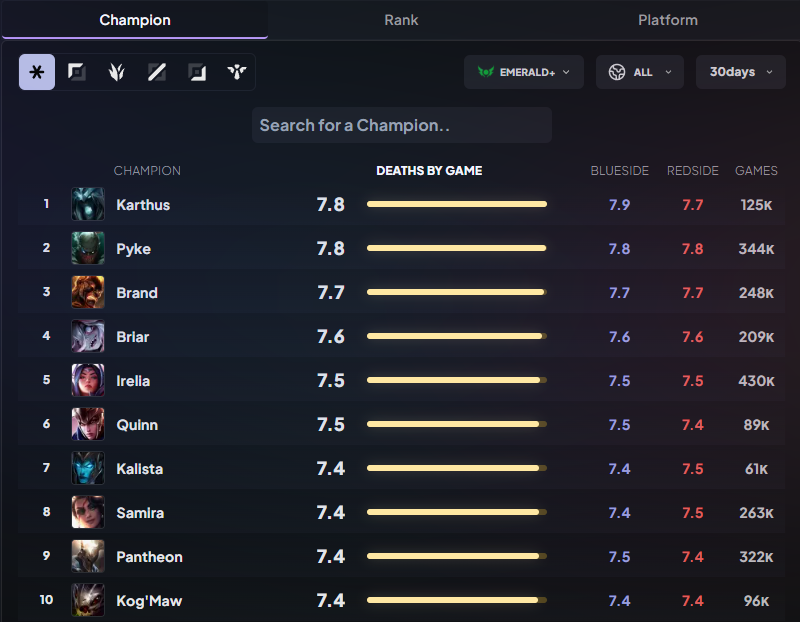Open the Kalista champion name link
The width and height of the screenshot is (800, 622).
pos(139,469)
